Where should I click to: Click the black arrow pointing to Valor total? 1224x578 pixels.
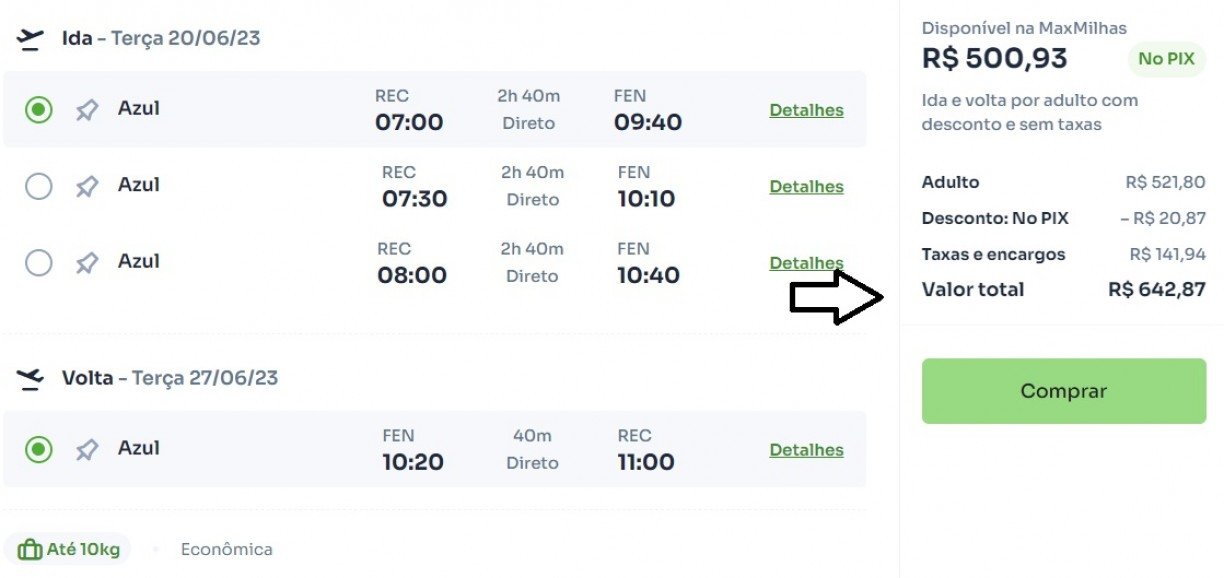point(836,297)
